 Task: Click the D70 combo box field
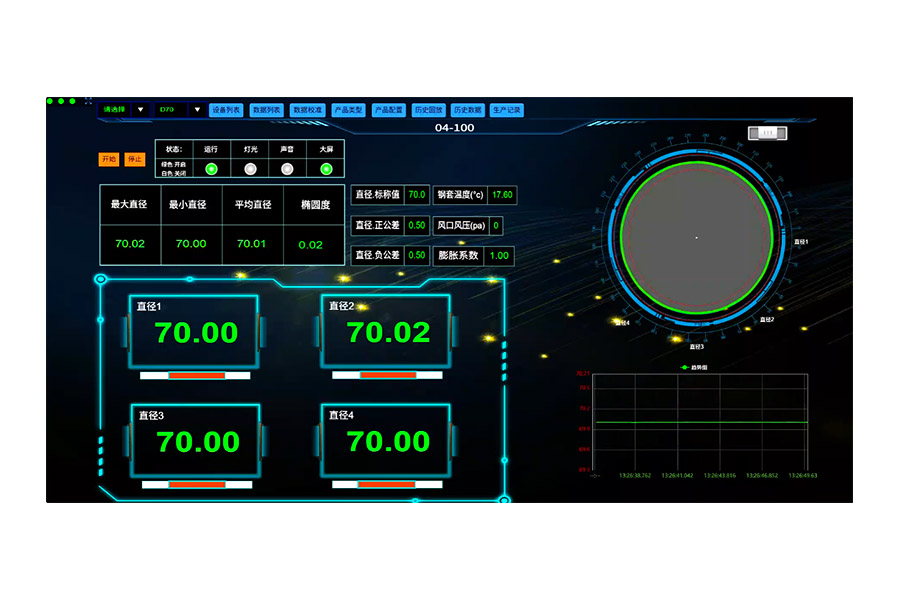180,110
